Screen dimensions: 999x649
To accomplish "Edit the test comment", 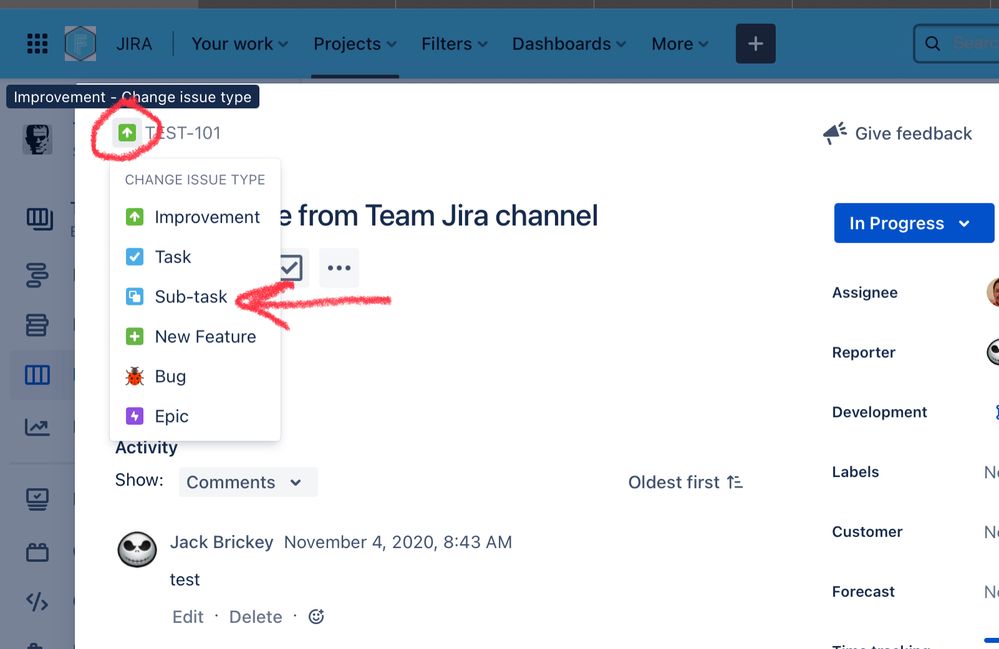I will point(188,617).
